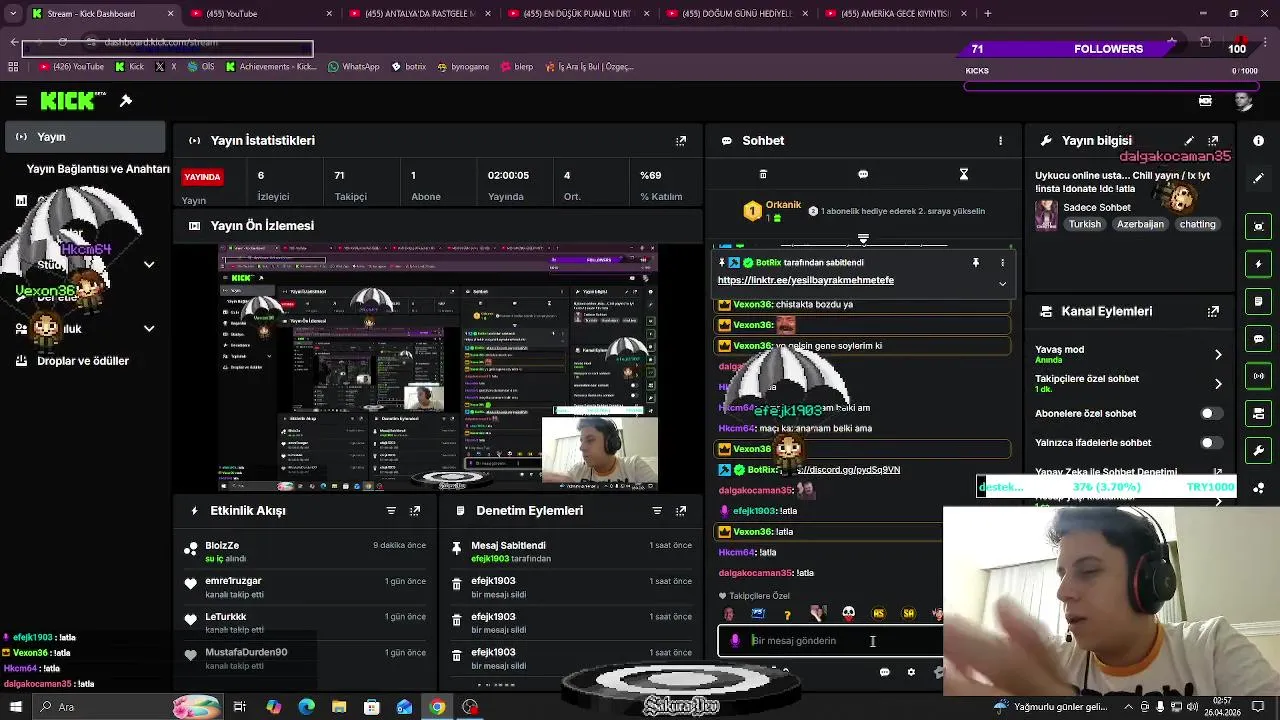Image resolution: width=1280 pixels, height=720 pixels.
Task: Open the Kick hamburger menu
Action: [x=21, y=101]
